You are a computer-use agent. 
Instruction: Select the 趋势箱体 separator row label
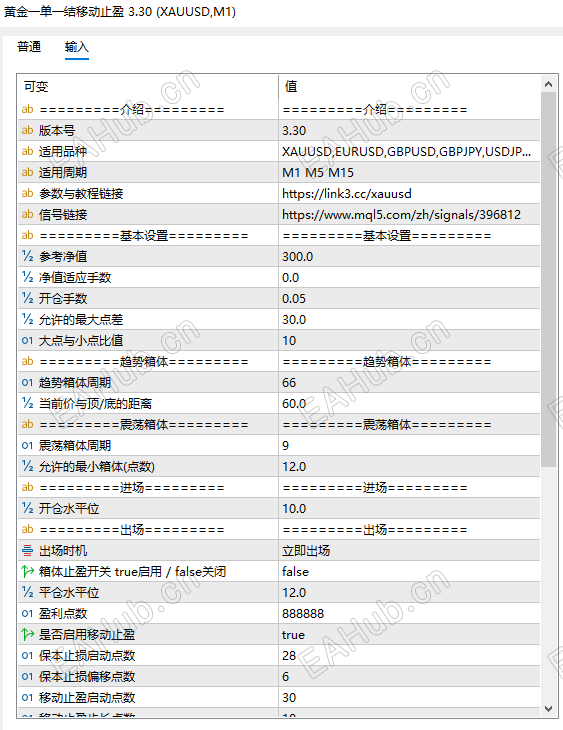pos(144,361)
